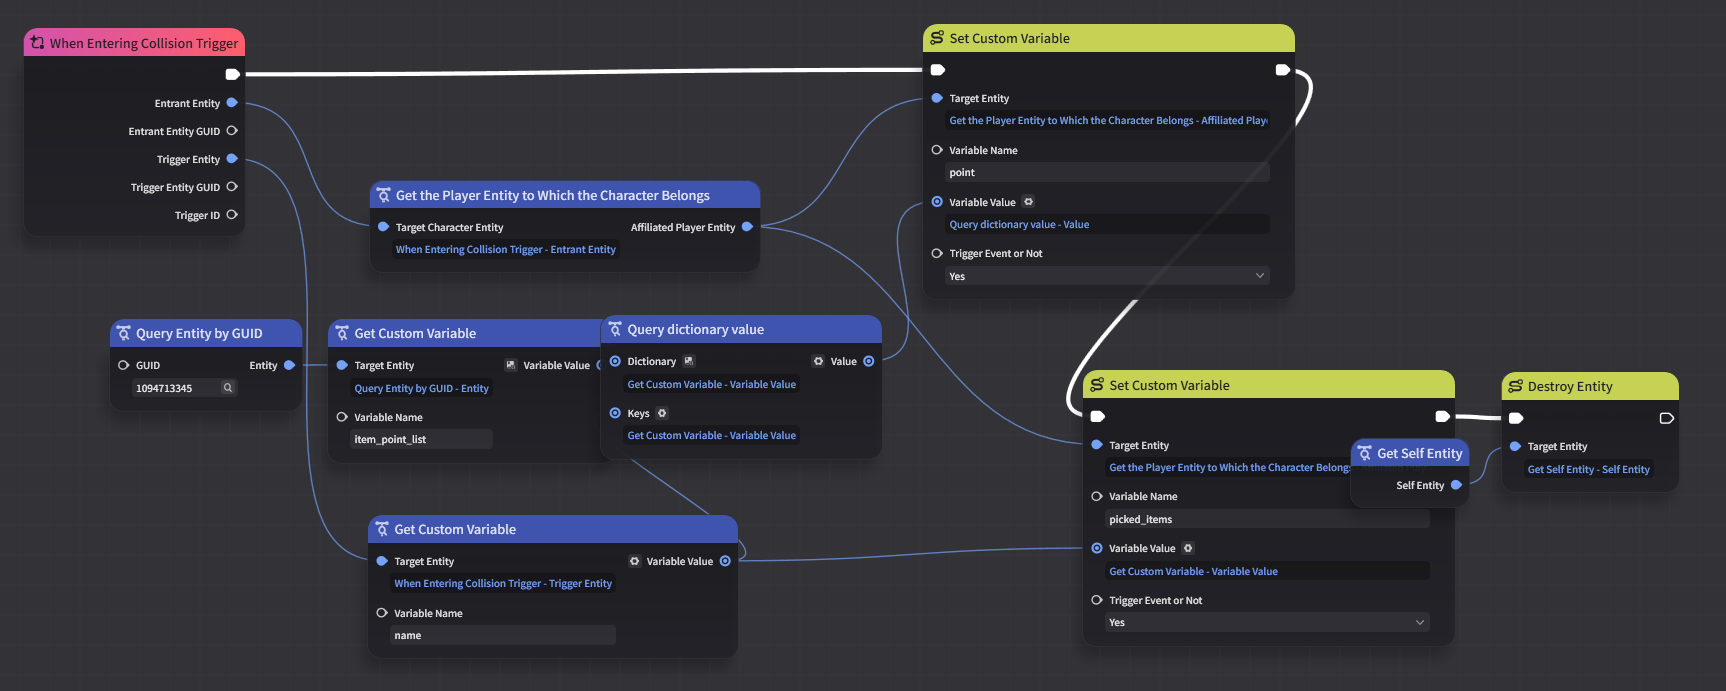Click the Destroy Entity execution output pin
1726x691 pixels.
pos(1666,418)
